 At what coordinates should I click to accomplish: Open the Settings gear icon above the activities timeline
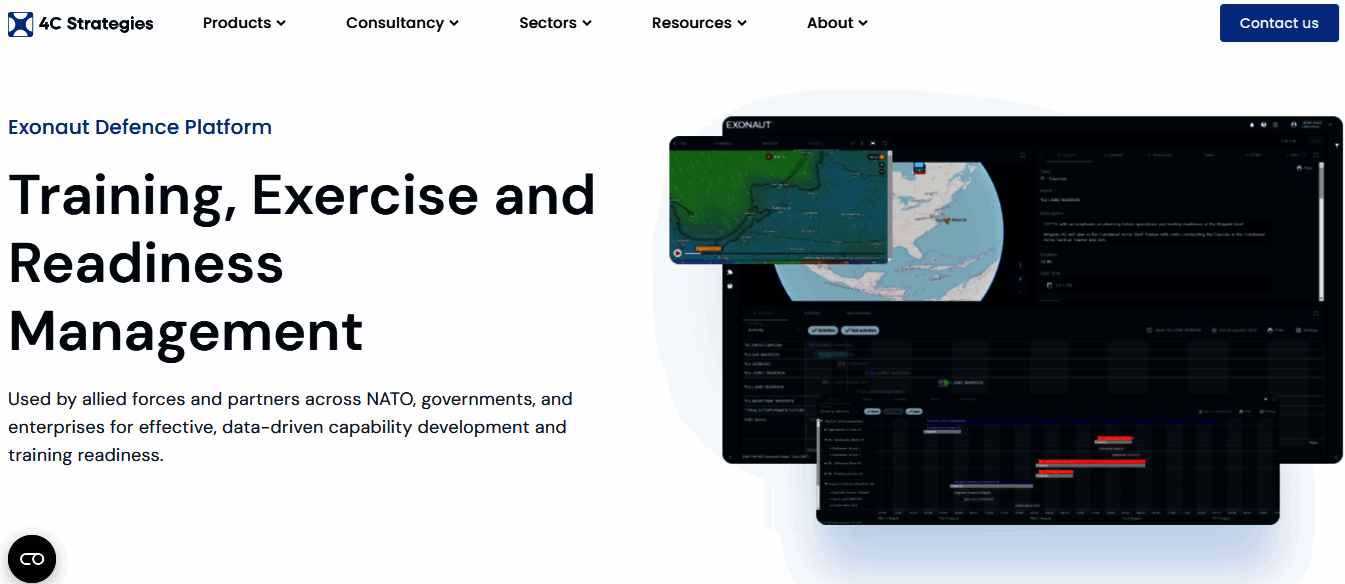coord(1296,330)
